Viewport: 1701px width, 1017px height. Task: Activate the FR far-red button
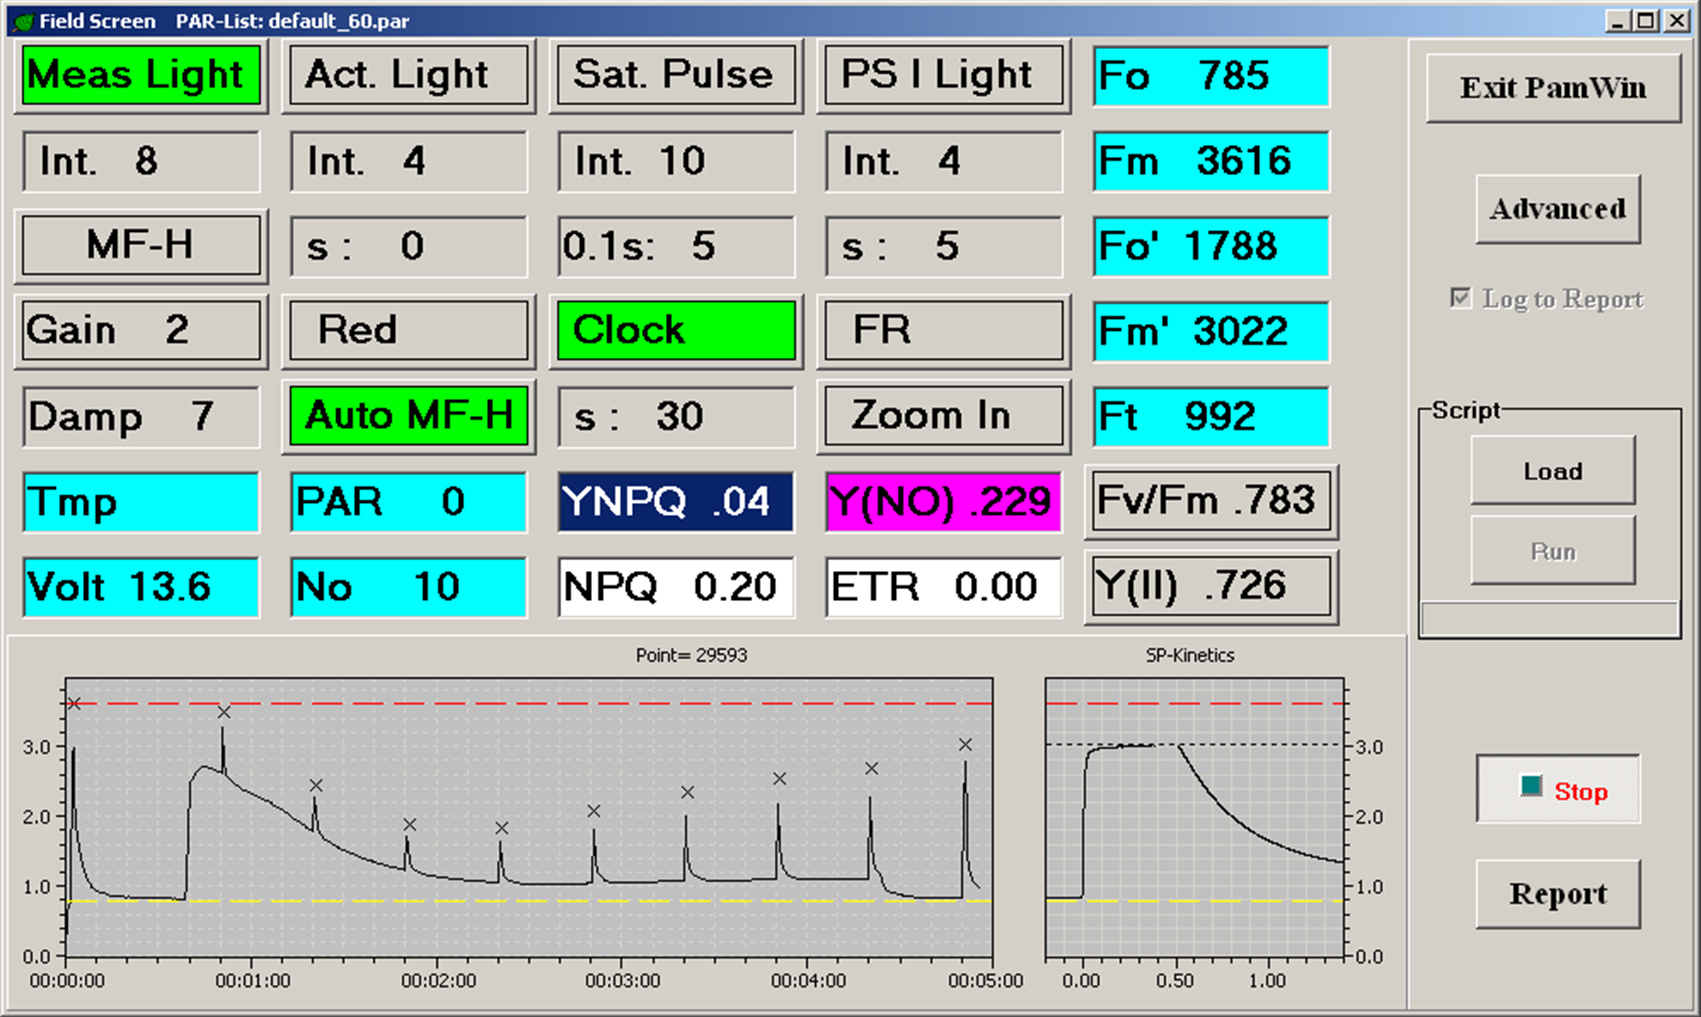coord(943,331)
